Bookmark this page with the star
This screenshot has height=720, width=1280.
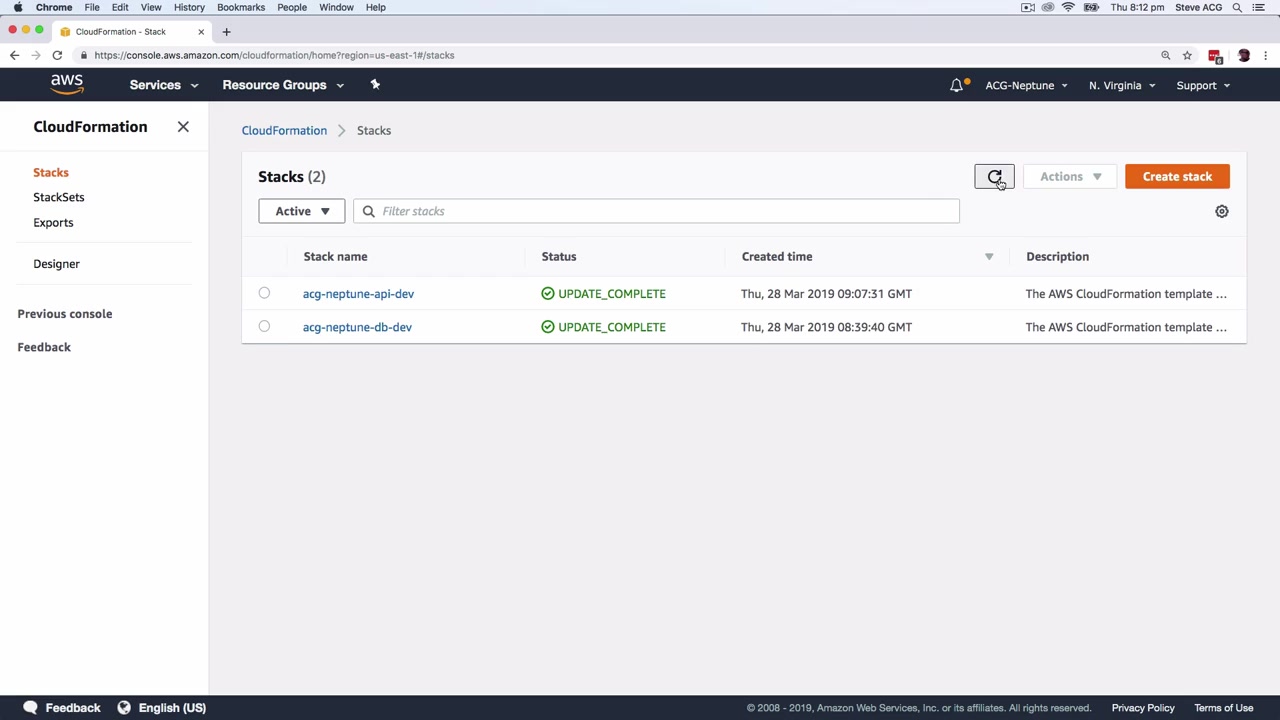tap(1187, 55)
